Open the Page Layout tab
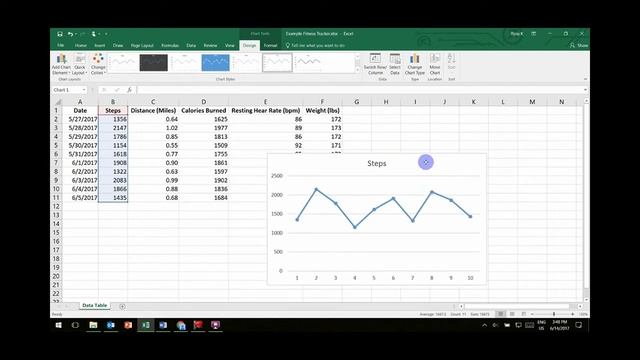Viewport: 640px width, 360px height. coord(142,45)
